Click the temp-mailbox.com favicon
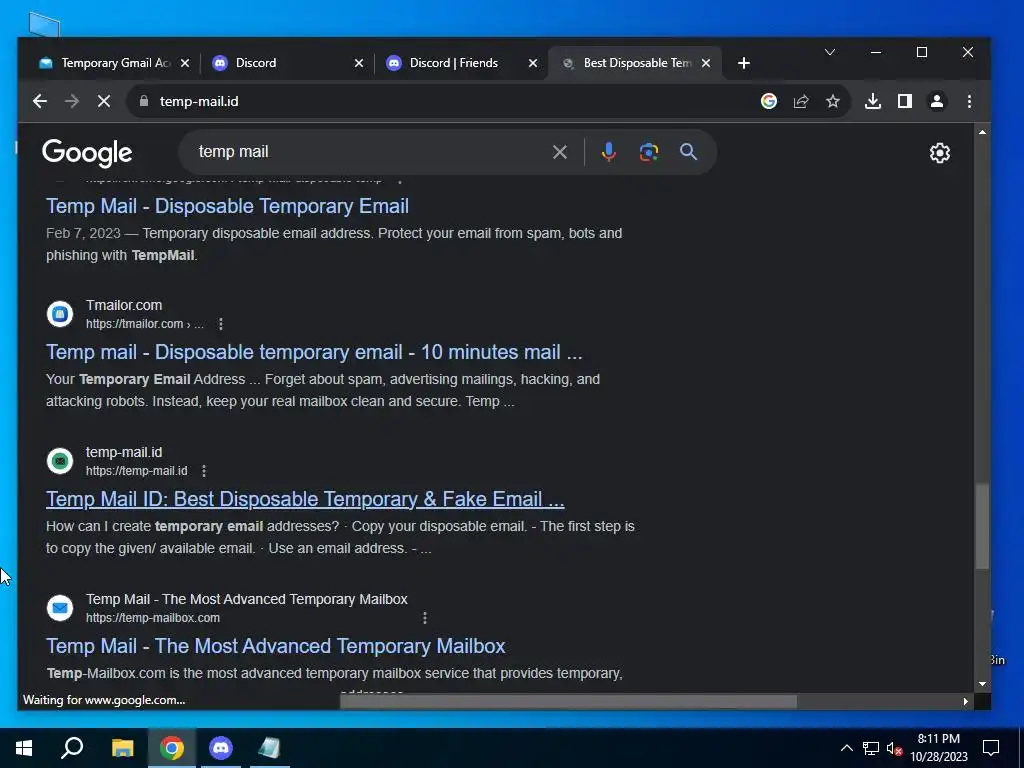The height and width of the screenshot is (768, 1024). (60, 608)
